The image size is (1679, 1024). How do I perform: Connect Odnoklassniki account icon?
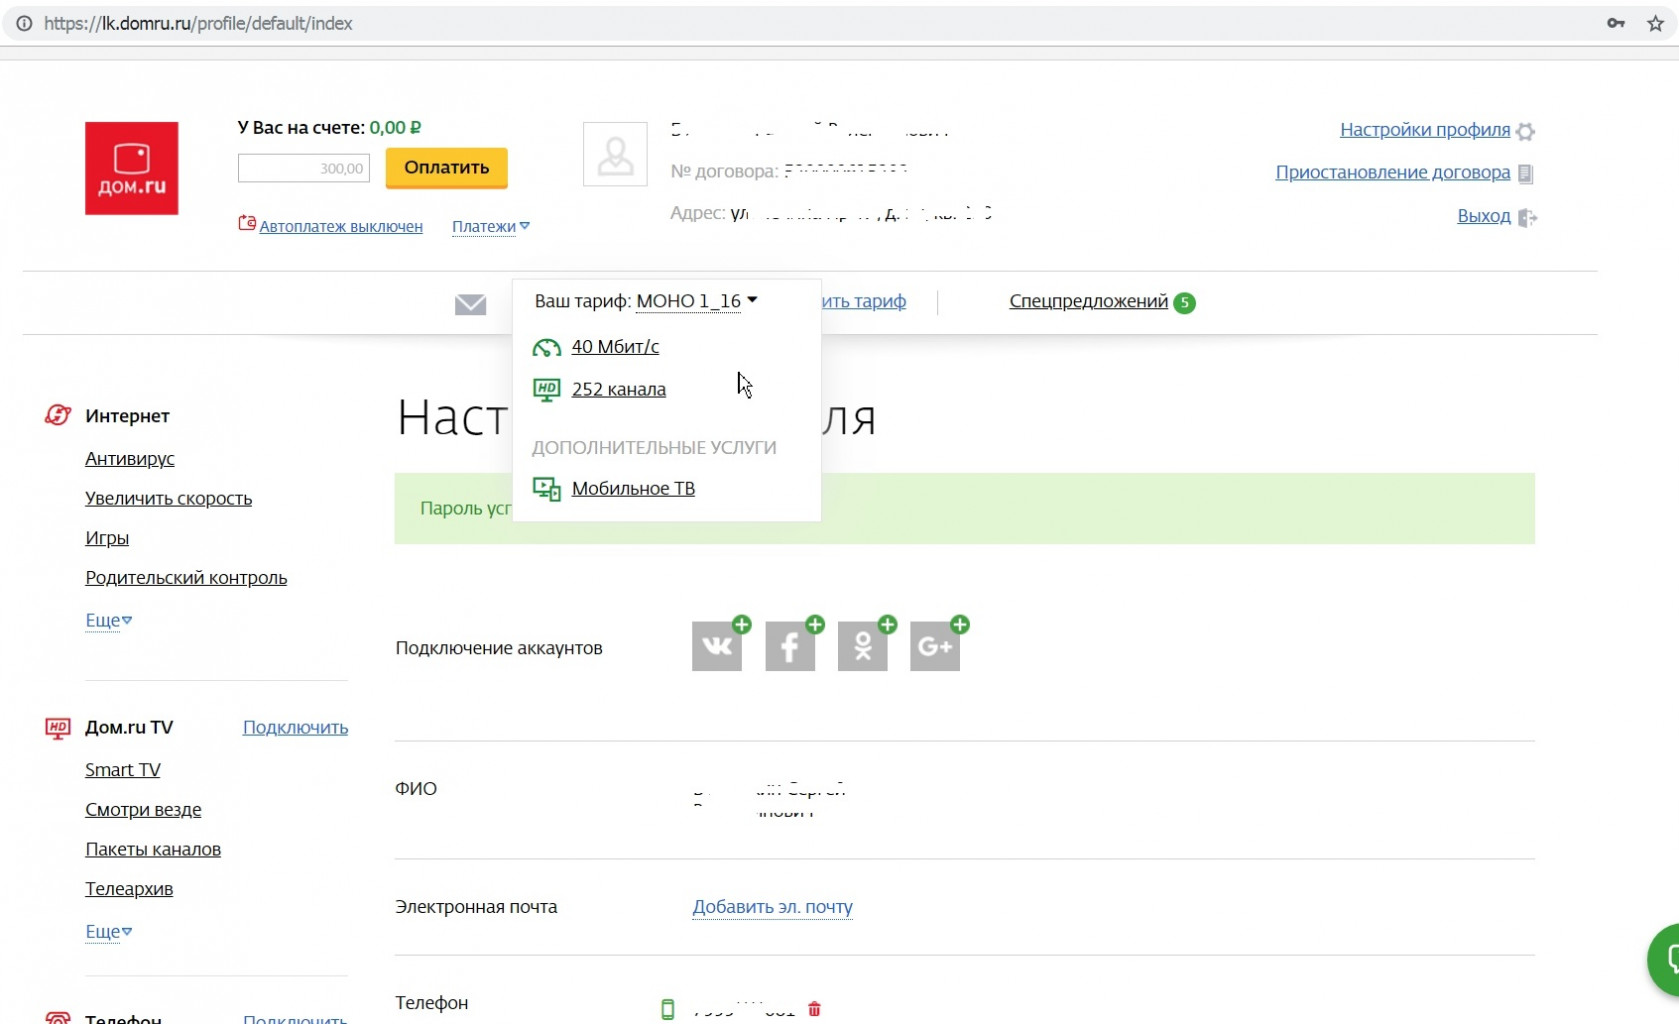coord(863,646)
